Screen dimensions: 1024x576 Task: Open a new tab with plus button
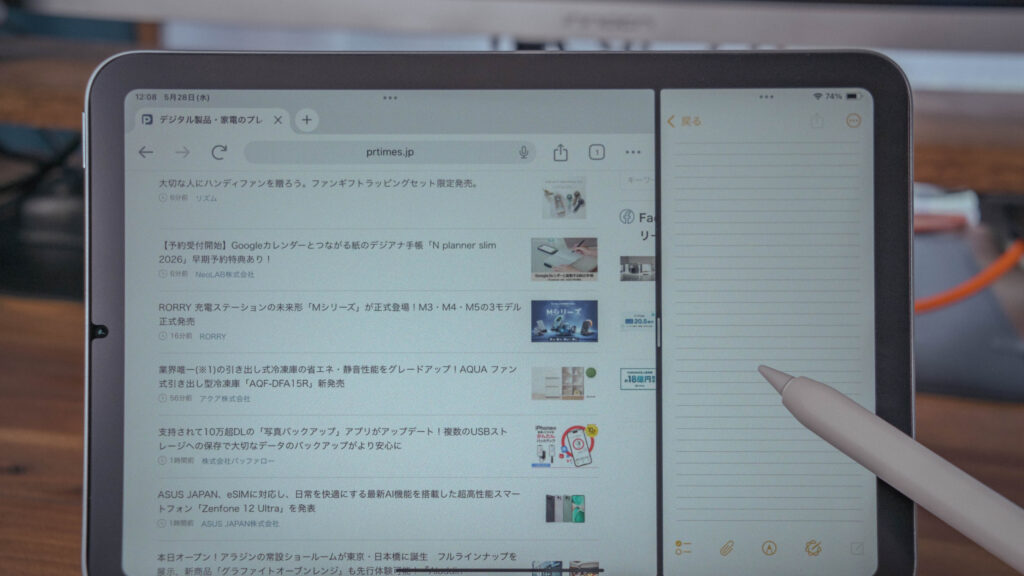307,120
